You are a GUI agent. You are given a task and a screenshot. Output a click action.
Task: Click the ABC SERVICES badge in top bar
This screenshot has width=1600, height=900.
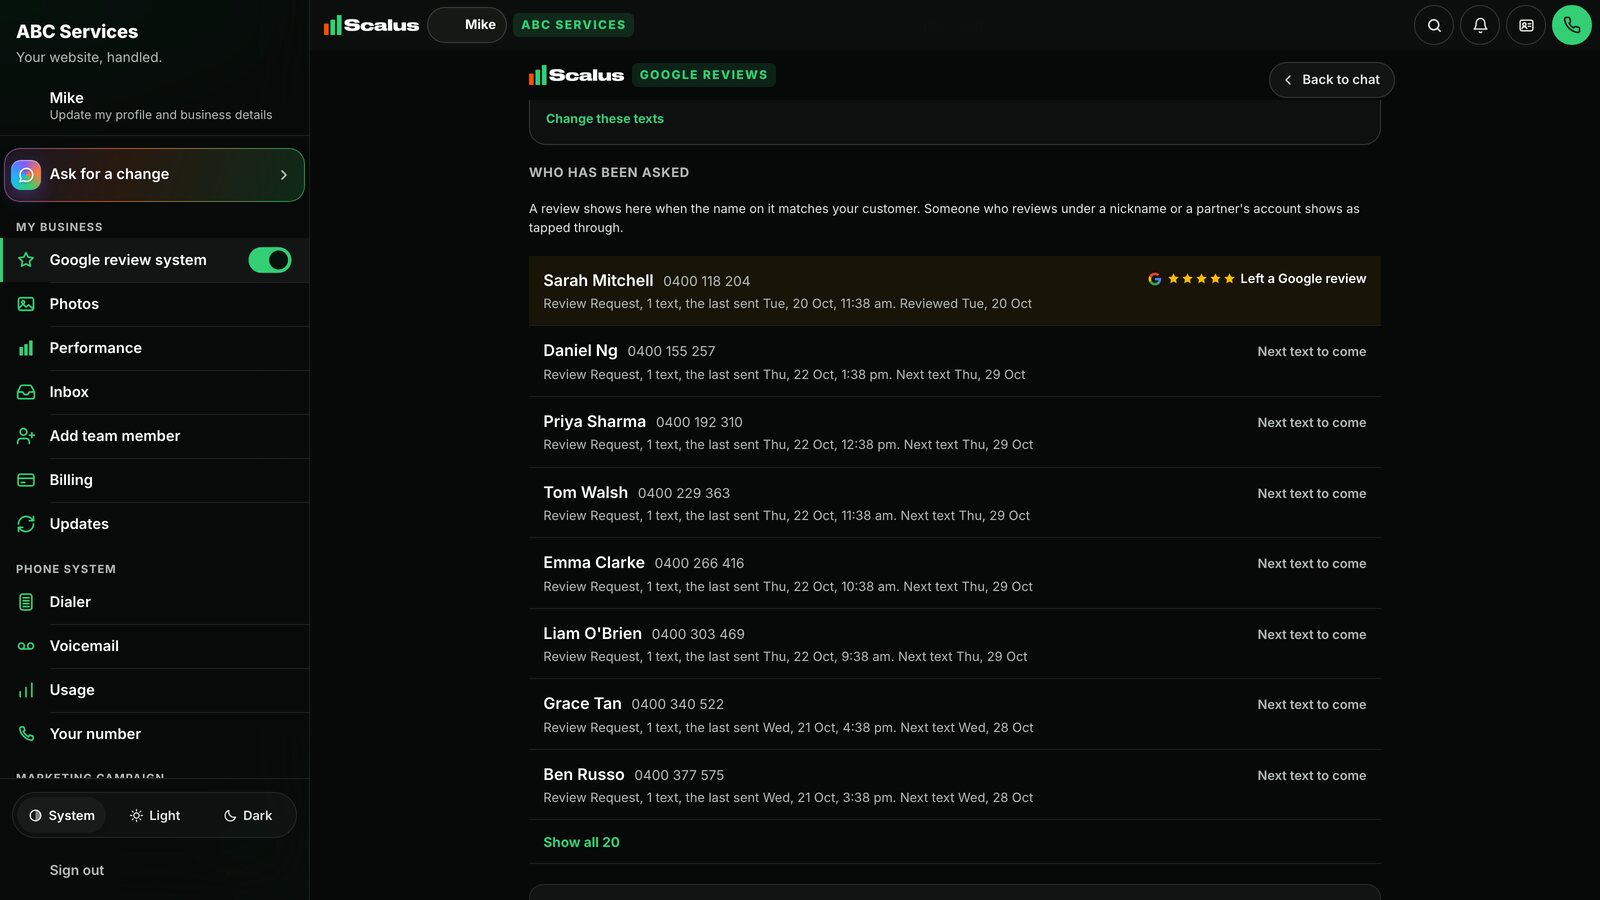pos(573,25)
